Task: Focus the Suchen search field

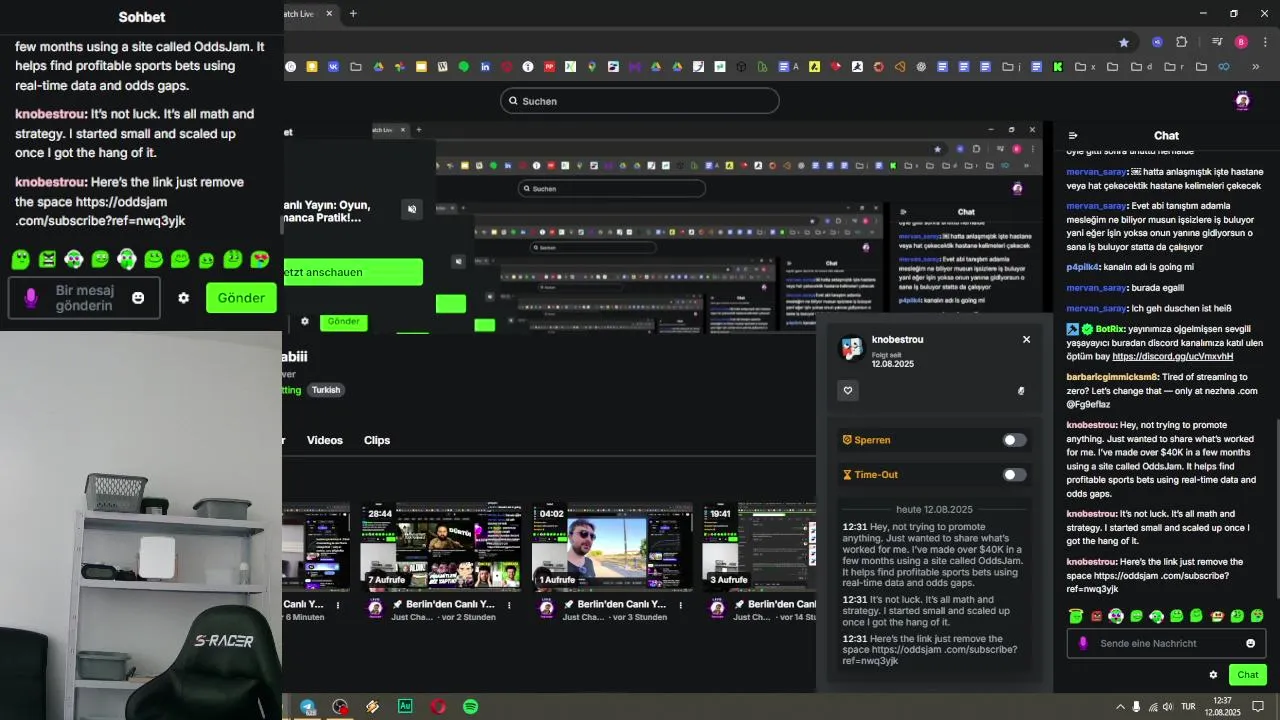Action: pos(640,101)
